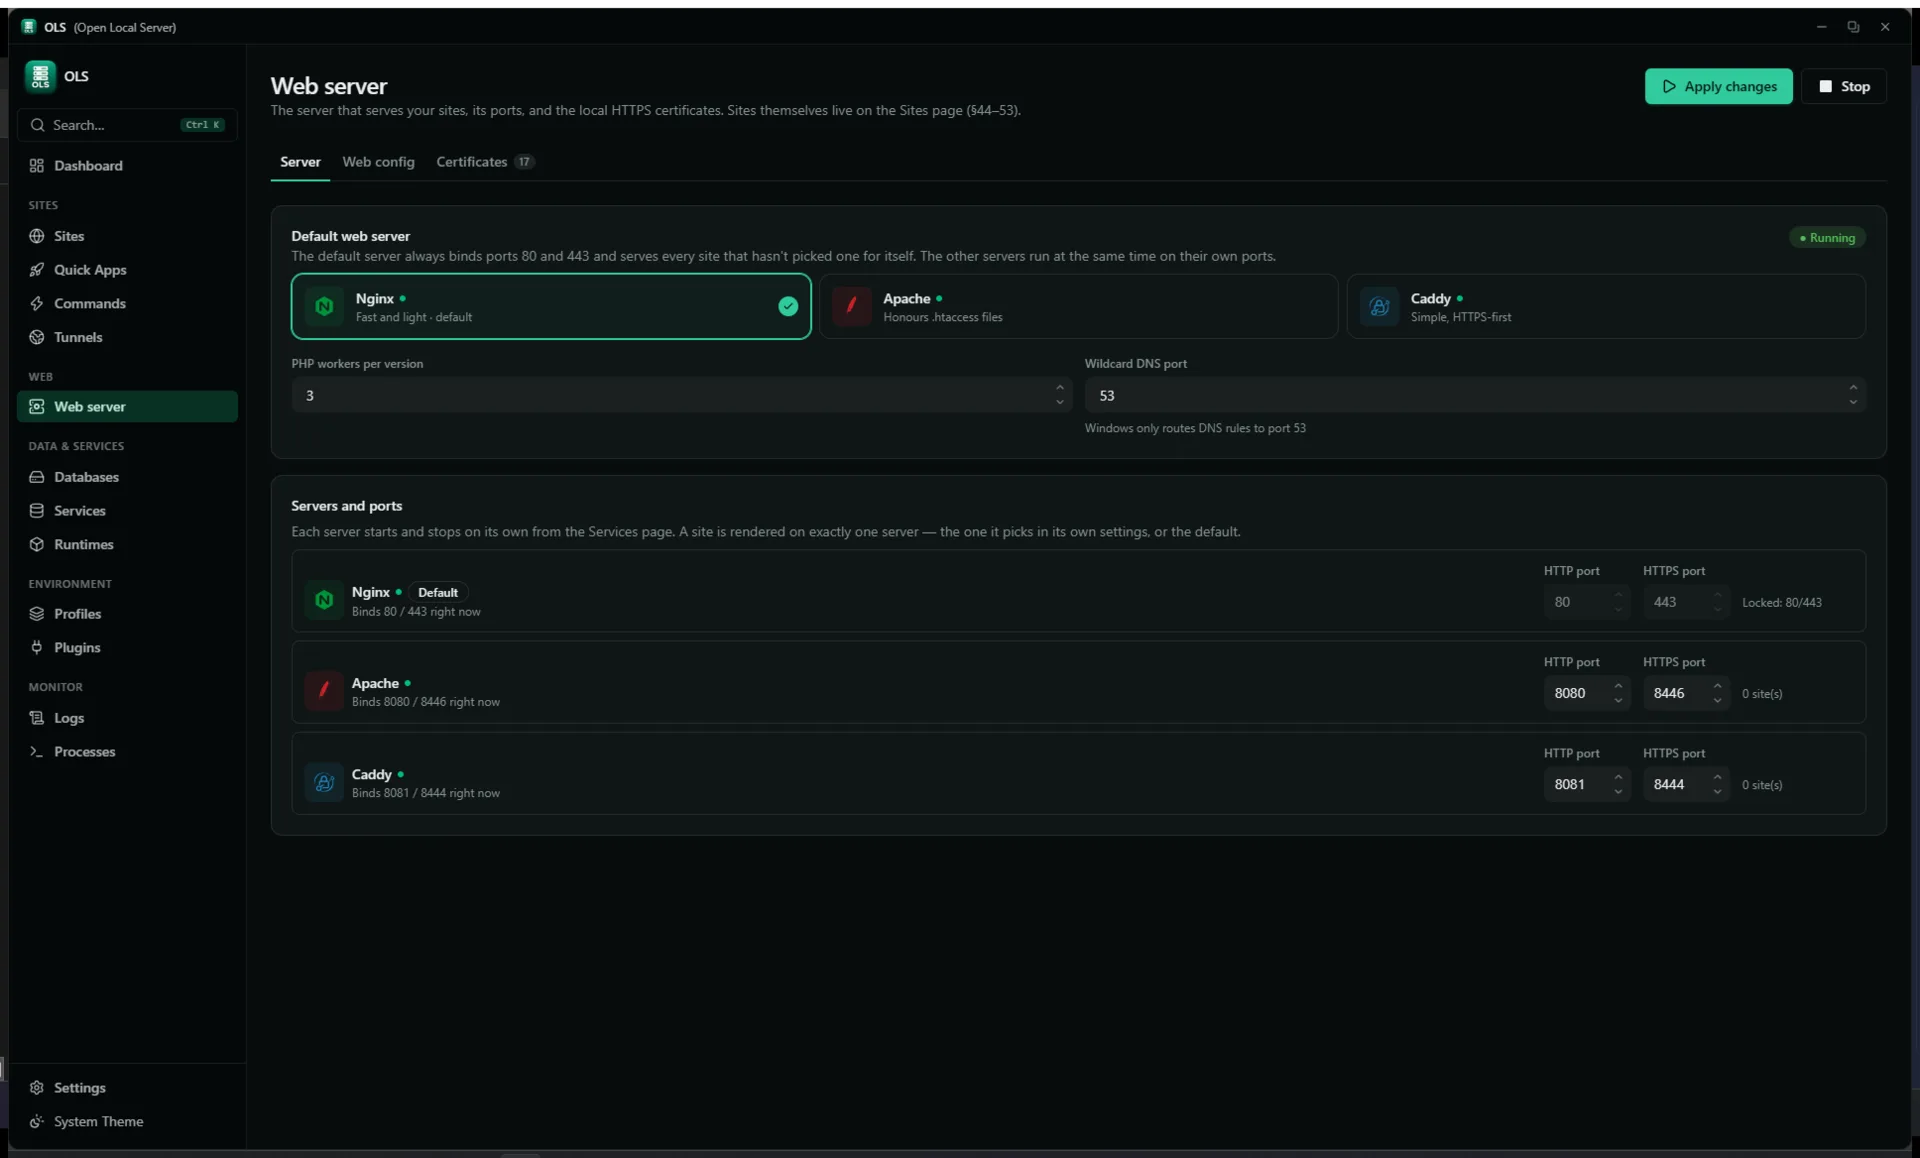
Task: Decrease Caddy HTTPS port
Action: coord(1717,791)
